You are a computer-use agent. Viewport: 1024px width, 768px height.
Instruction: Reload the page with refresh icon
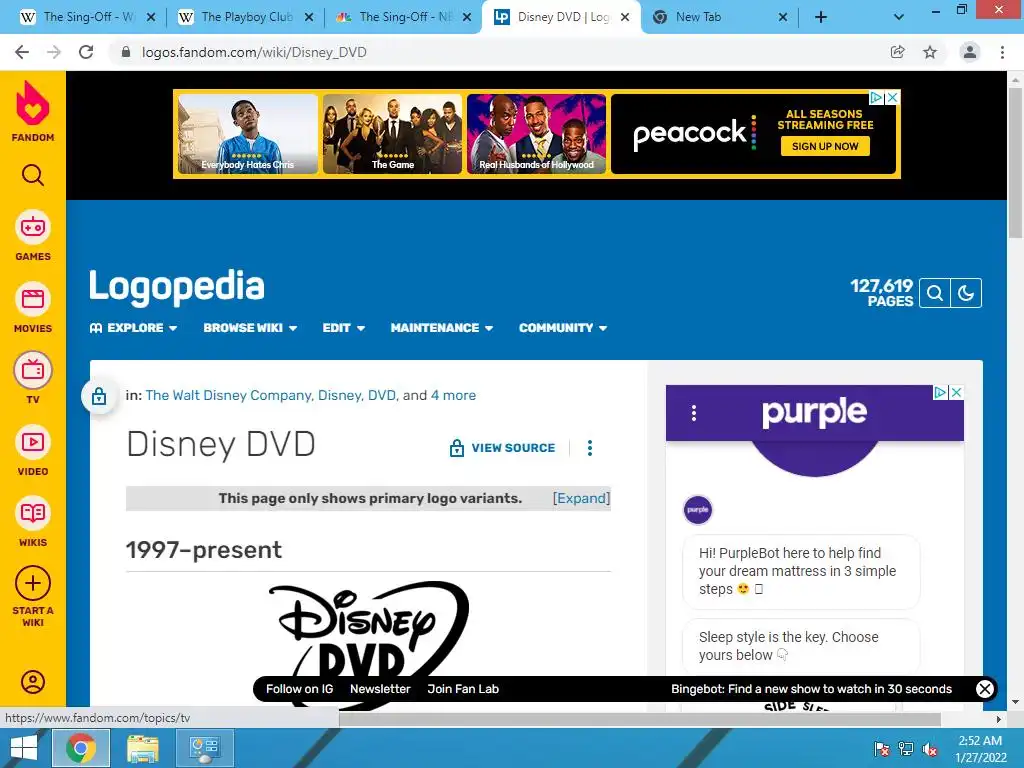click(x=86, y=52)
